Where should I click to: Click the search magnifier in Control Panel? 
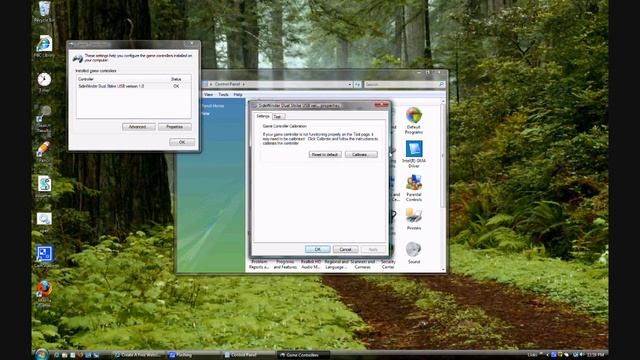441,84
